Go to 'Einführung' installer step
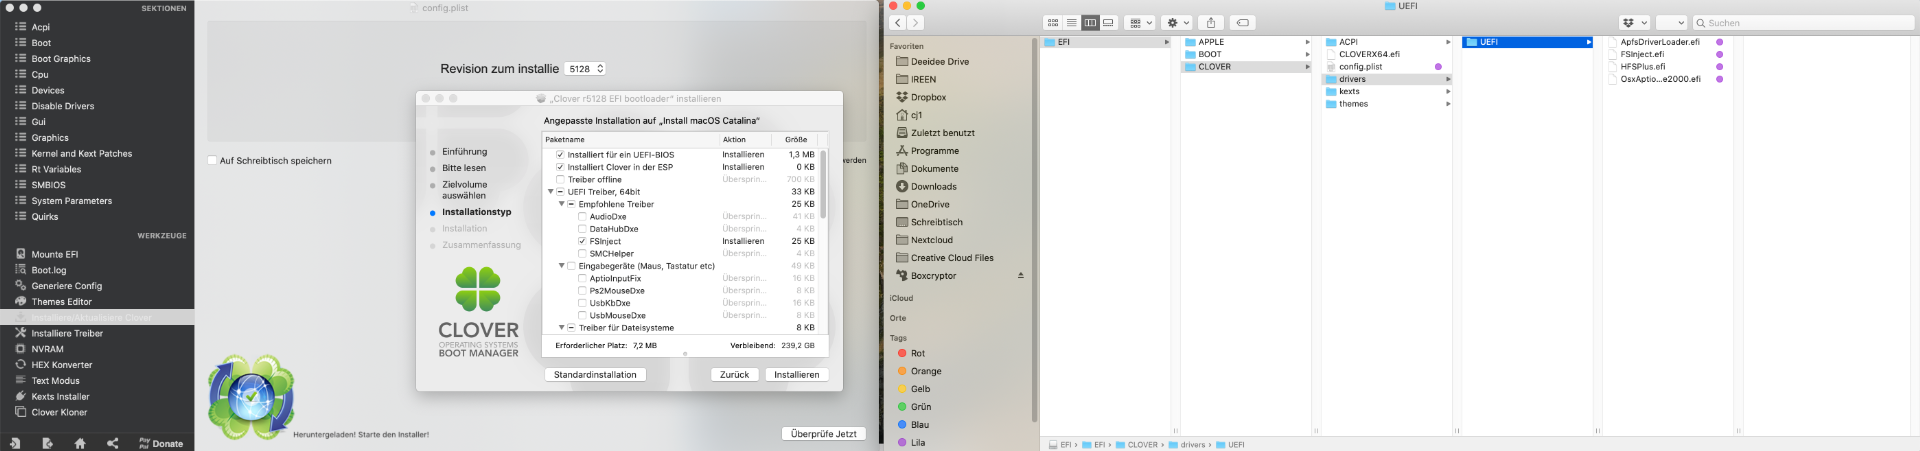Screen dimensions: 1920x451 (x=465, y=152)
